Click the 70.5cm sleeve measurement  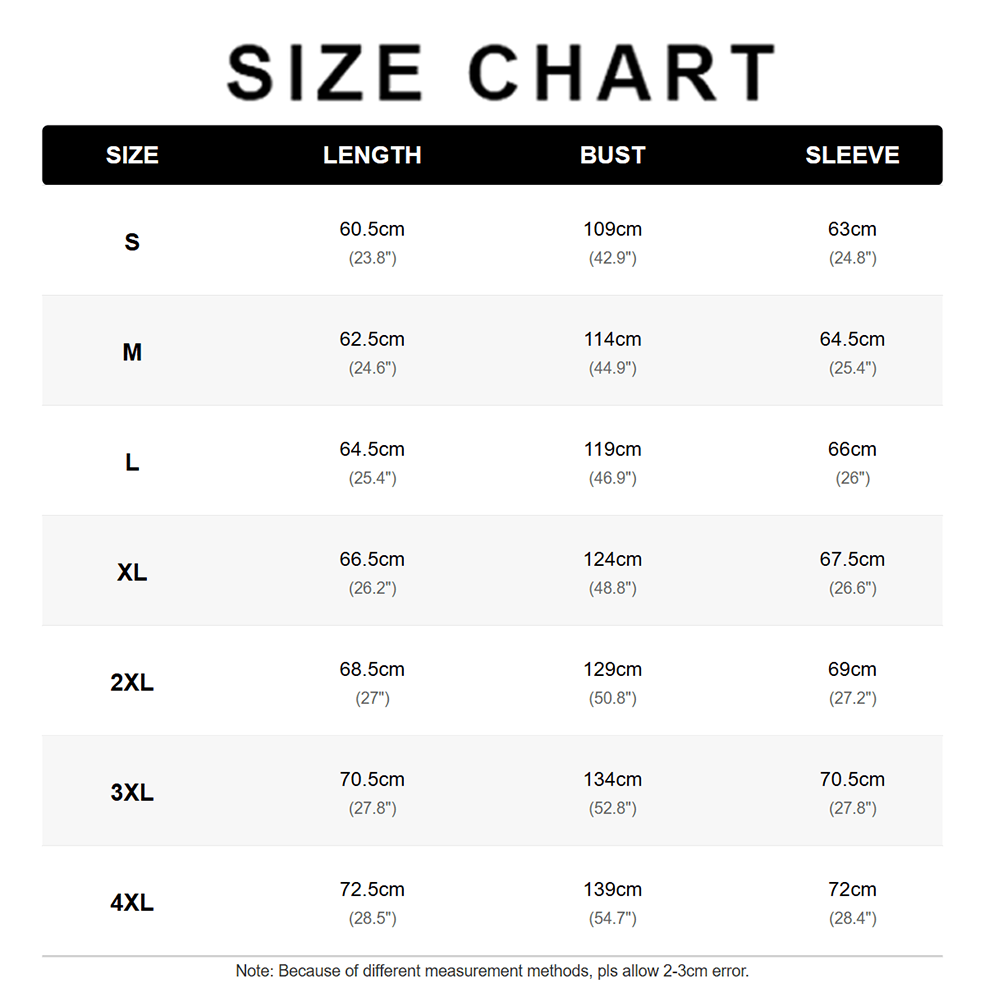[852, 779]
